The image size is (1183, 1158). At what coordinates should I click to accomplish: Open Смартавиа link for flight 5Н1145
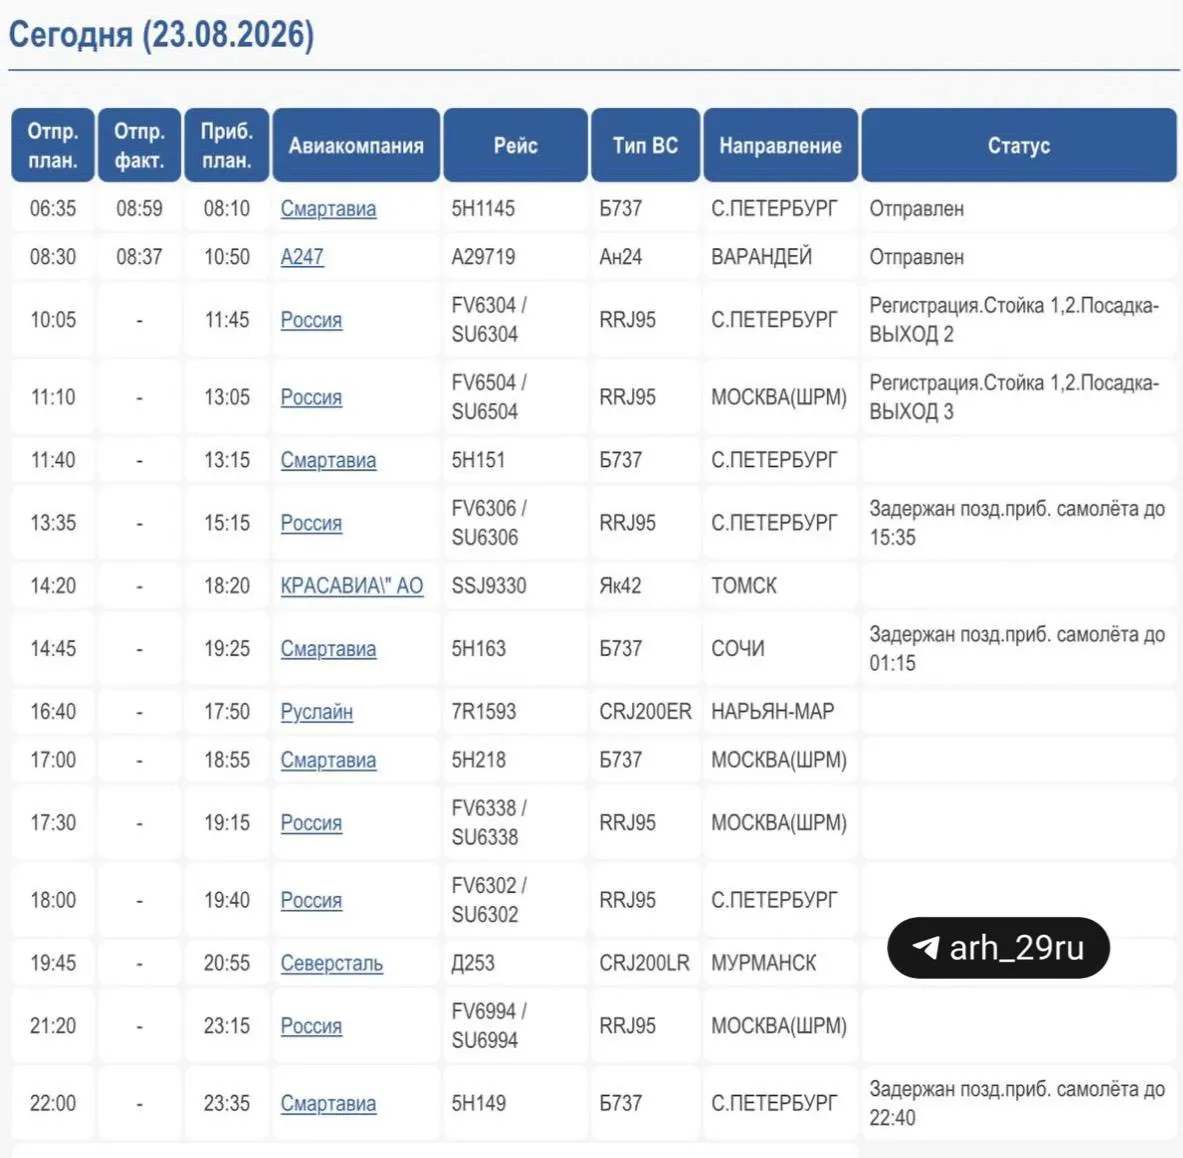[328, 209]
